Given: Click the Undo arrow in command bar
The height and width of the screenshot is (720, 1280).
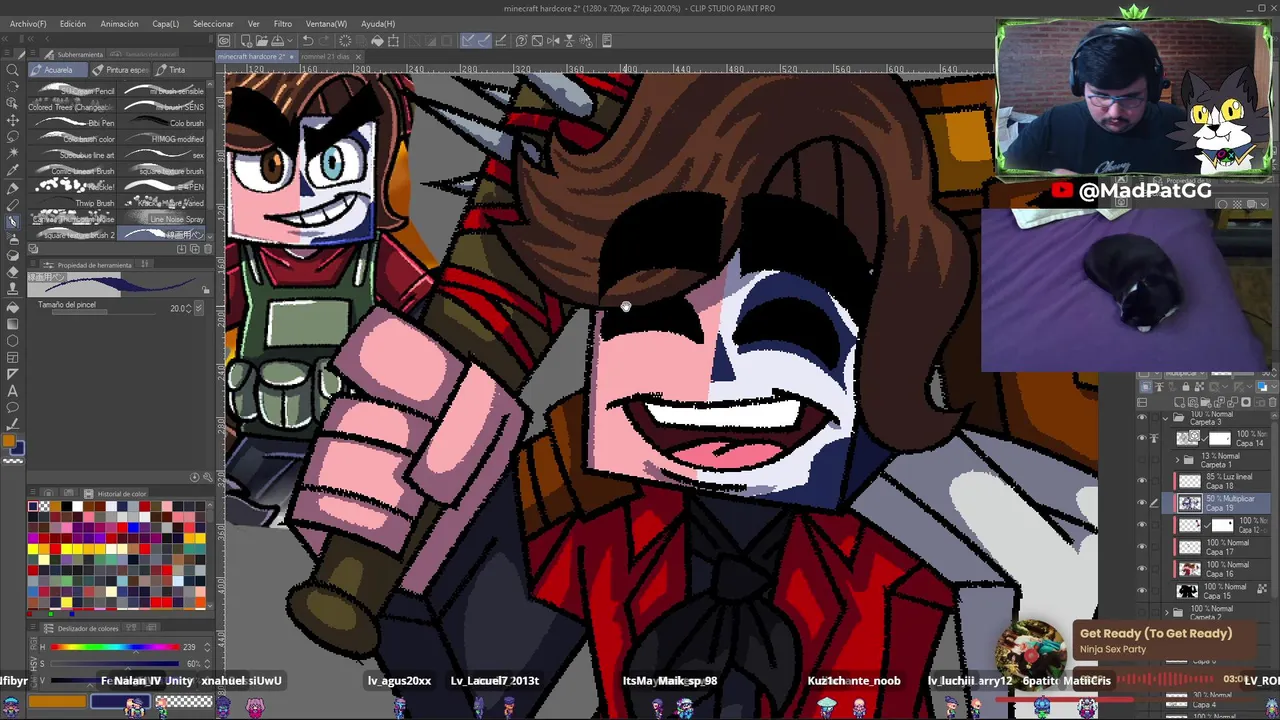Looking at the screenshot, I should [308, 41].
